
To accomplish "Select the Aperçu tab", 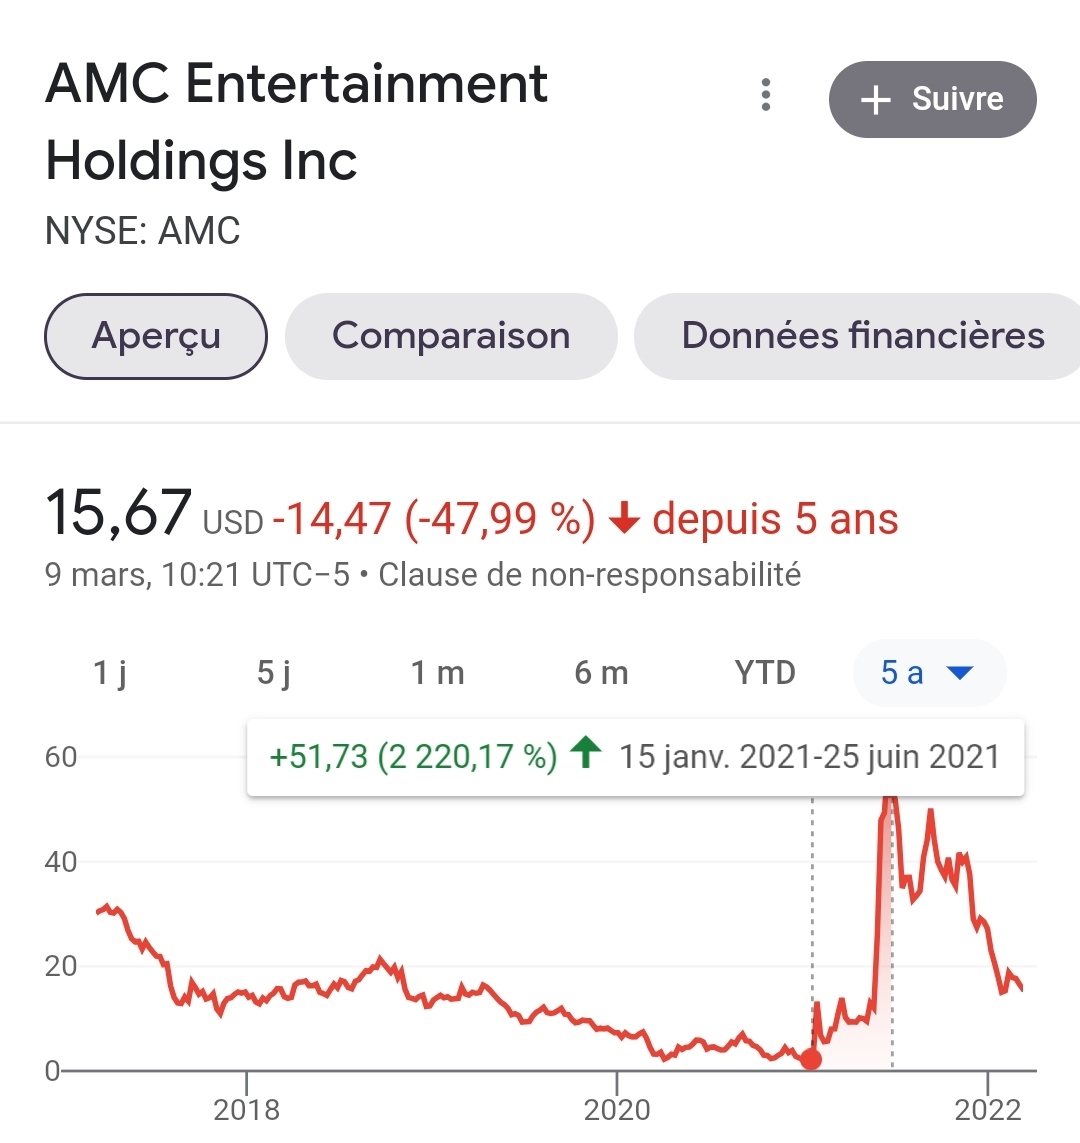I will (156, 336).
